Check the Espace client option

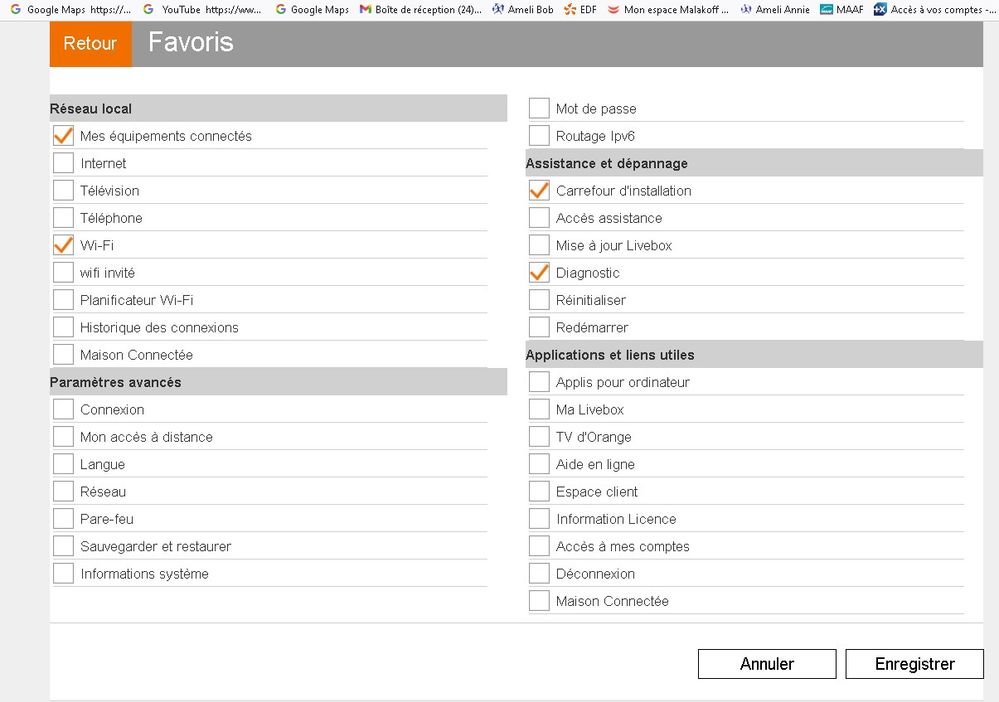tap(539, 492)
